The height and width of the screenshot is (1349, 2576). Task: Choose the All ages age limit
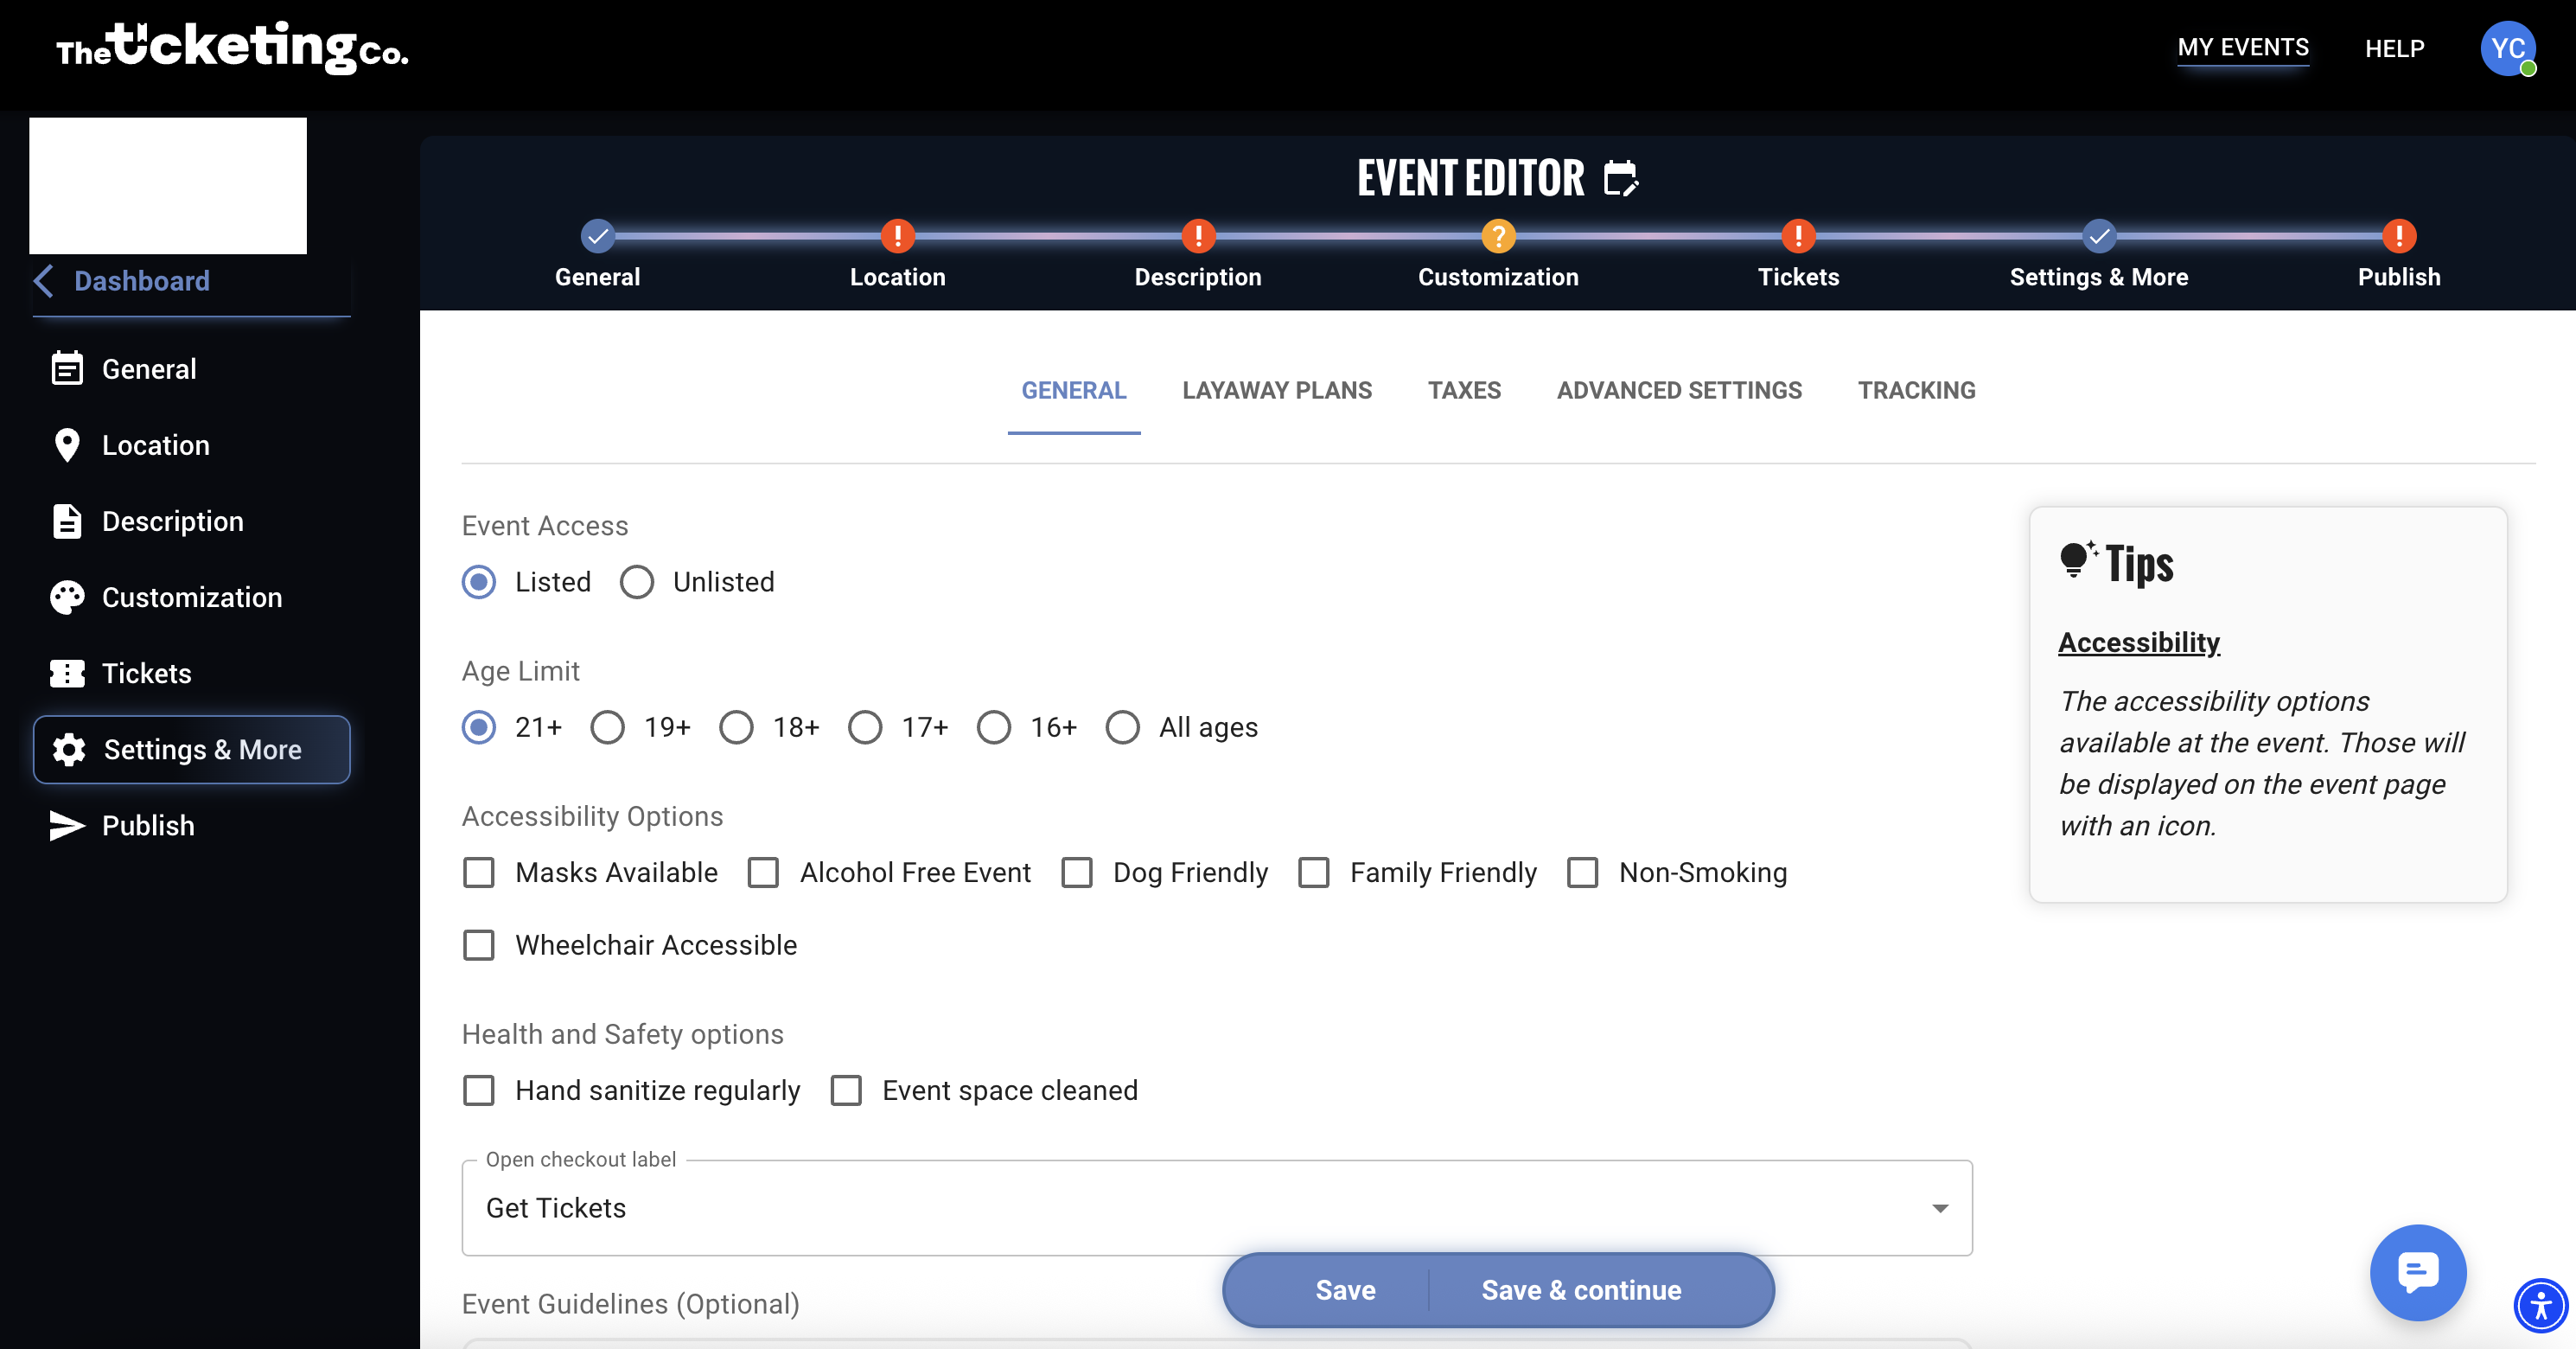pyautogui.click(x=1122, y=727)
